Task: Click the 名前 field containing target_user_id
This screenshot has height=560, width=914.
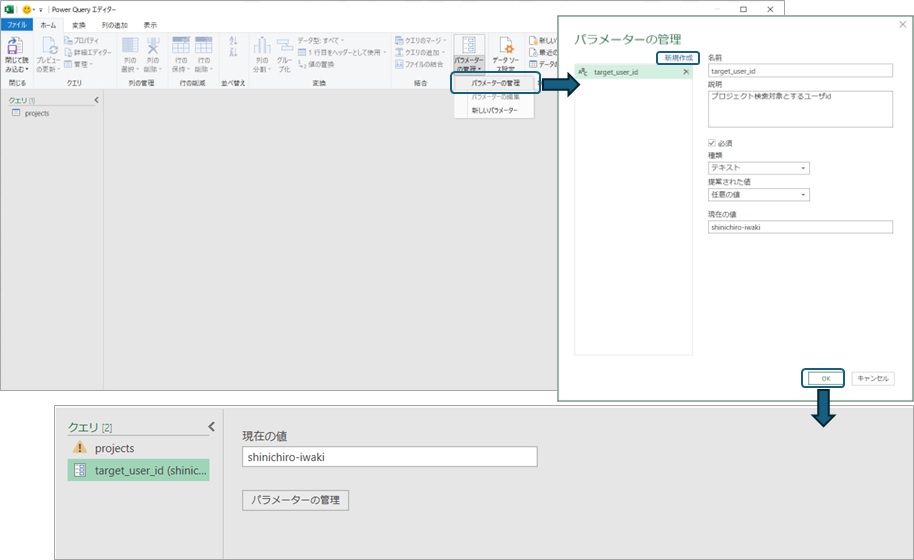Action: tap(799, 71)
